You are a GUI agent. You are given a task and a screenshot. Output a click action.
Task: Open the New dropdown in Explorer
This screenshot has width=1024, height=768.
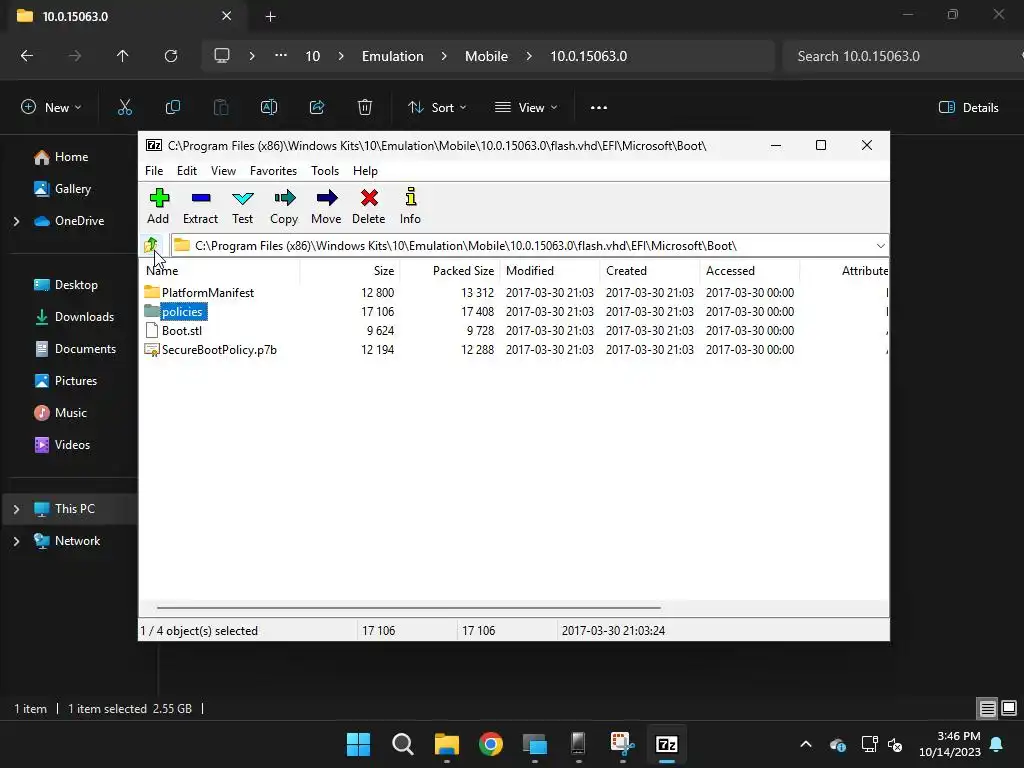51,107
